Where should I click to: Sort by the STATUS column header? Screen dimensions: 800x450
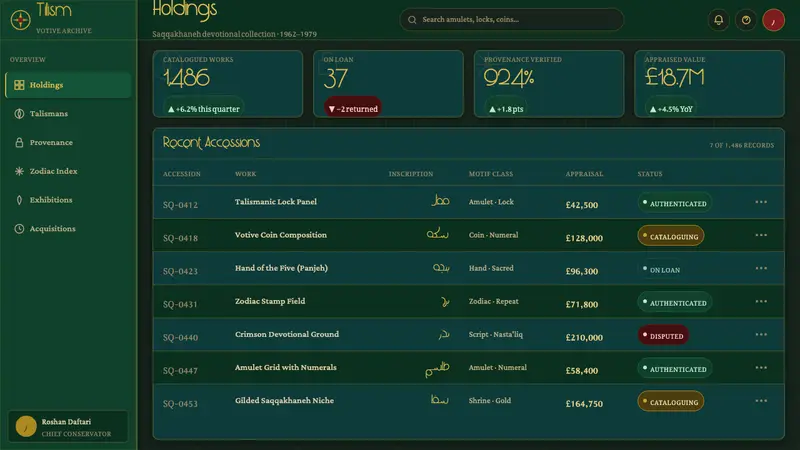[649, 174]
